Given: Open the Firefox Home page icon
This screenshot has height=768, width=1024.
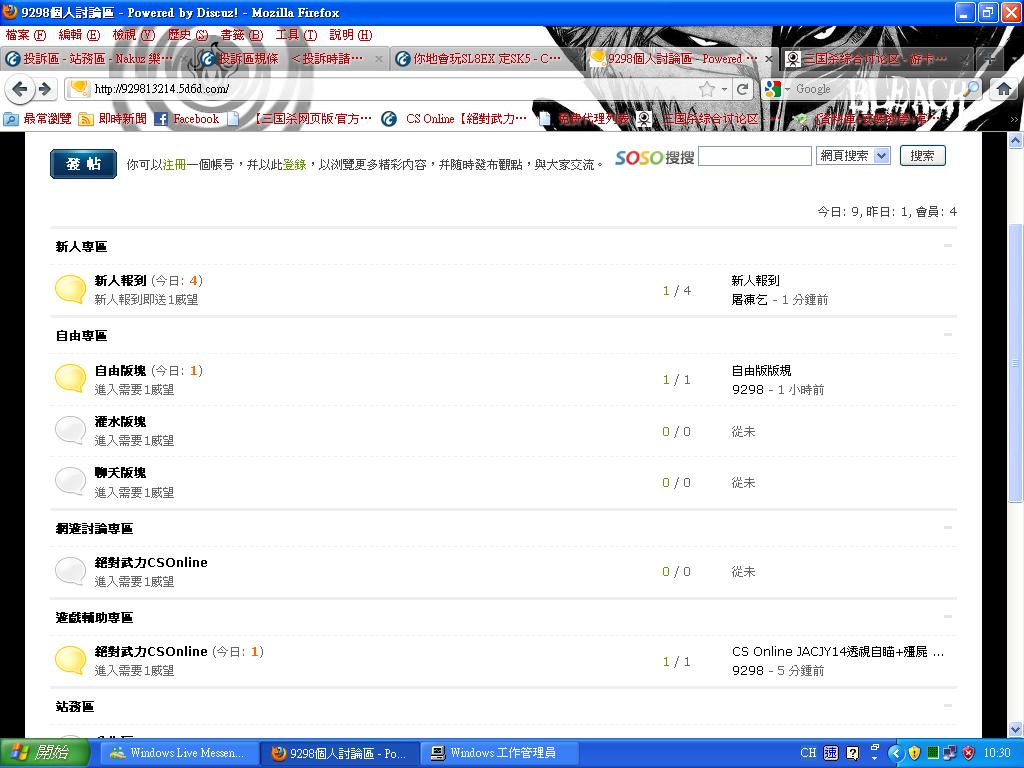Looking at the screenshot, I should (1003, 89).
